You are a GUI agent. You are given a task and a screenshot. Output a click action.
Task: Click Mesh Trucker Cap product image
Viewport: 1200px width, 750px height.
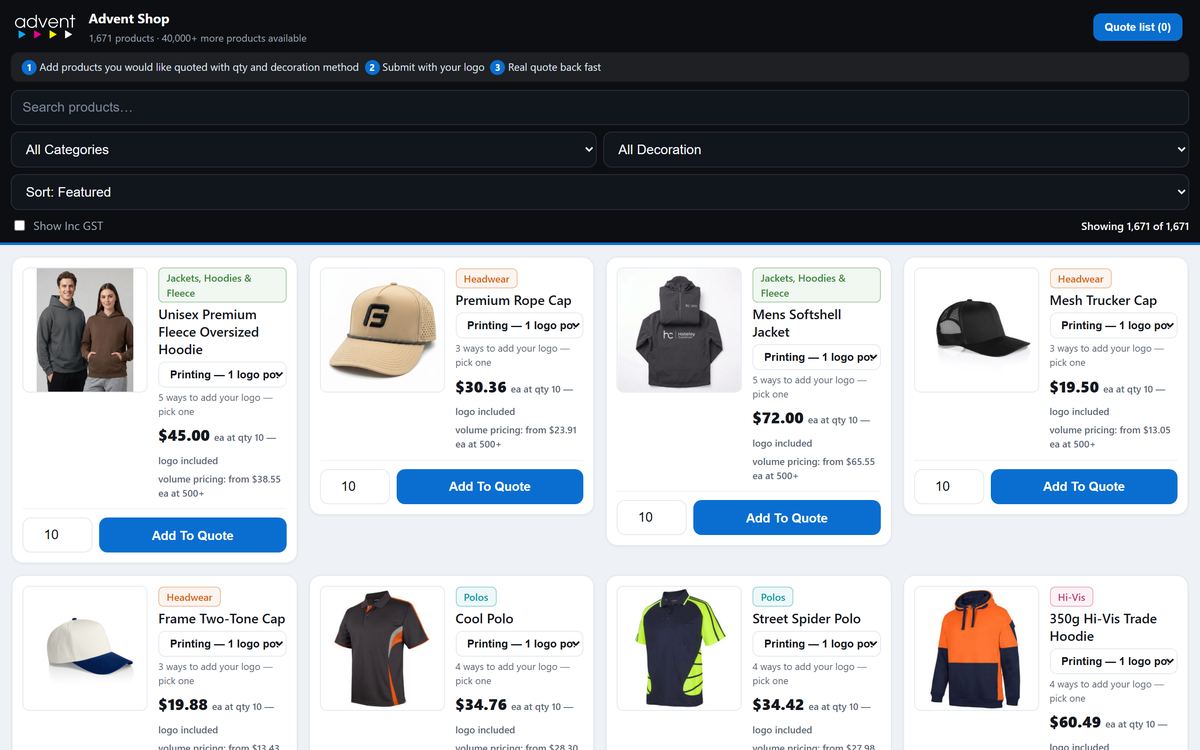(x=976, y=330)
